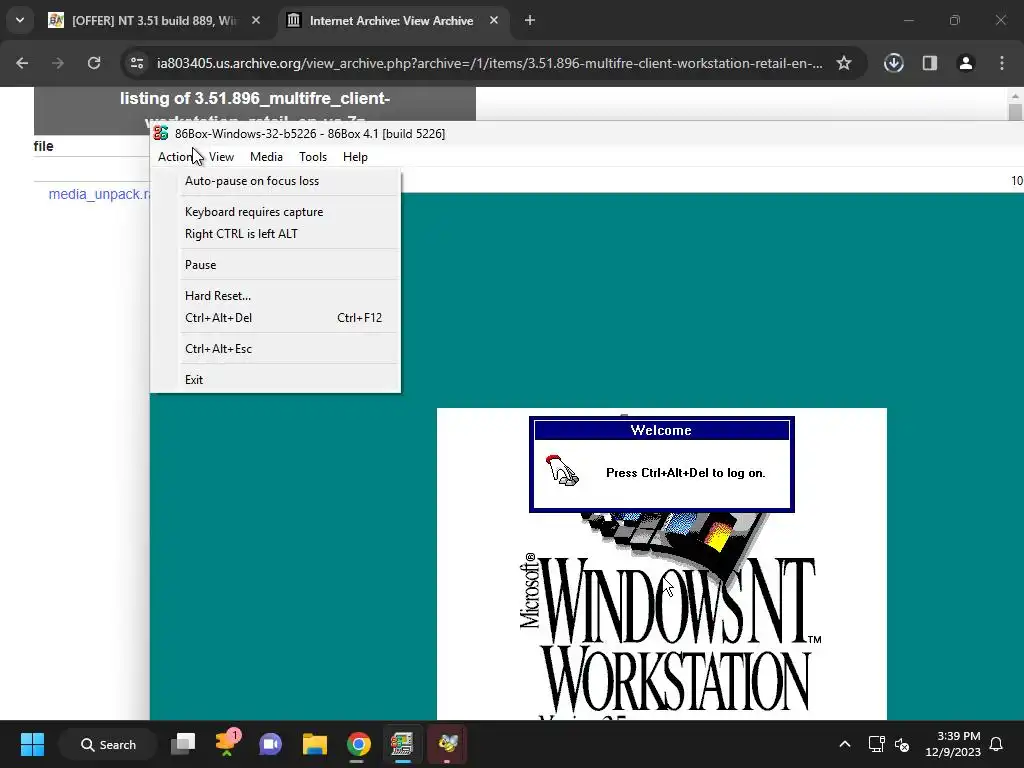Image resolution: width=1024 pixels, height=768 pixels.
Task: Open Chrome downloads icon
Action: 893,63
